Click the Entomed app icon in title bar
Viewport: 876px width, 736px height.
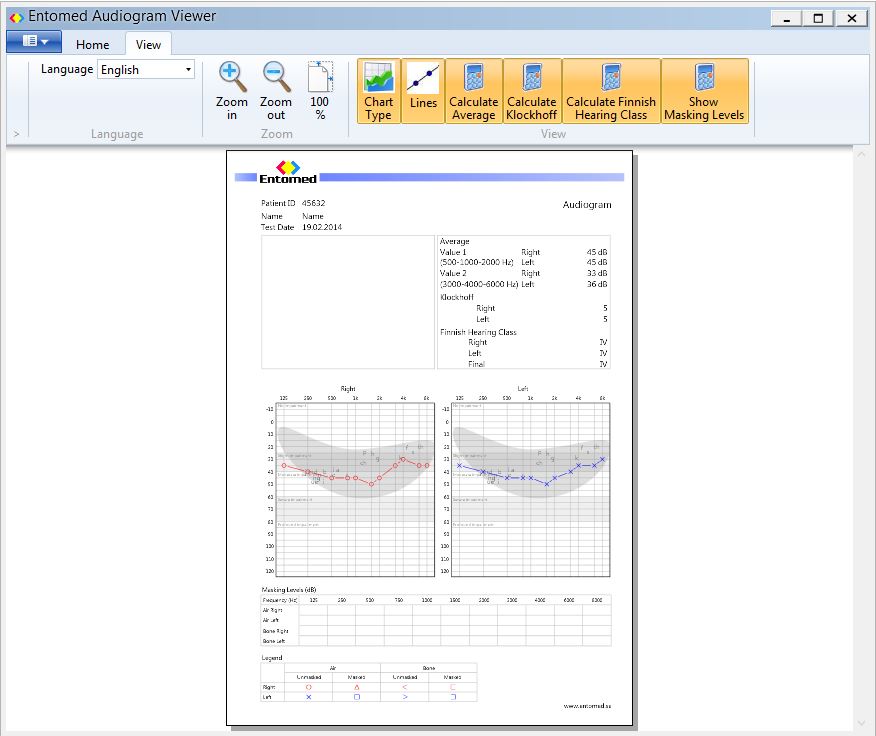tap(16, 17)
